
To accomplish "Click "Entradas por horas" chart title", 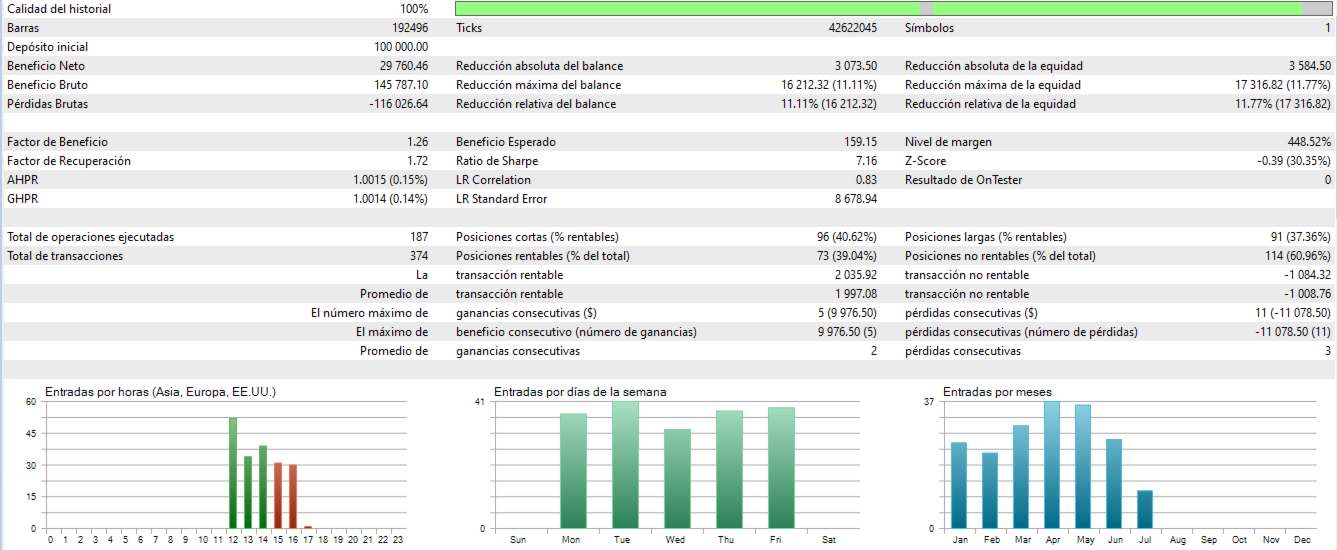I will point(160,392).
